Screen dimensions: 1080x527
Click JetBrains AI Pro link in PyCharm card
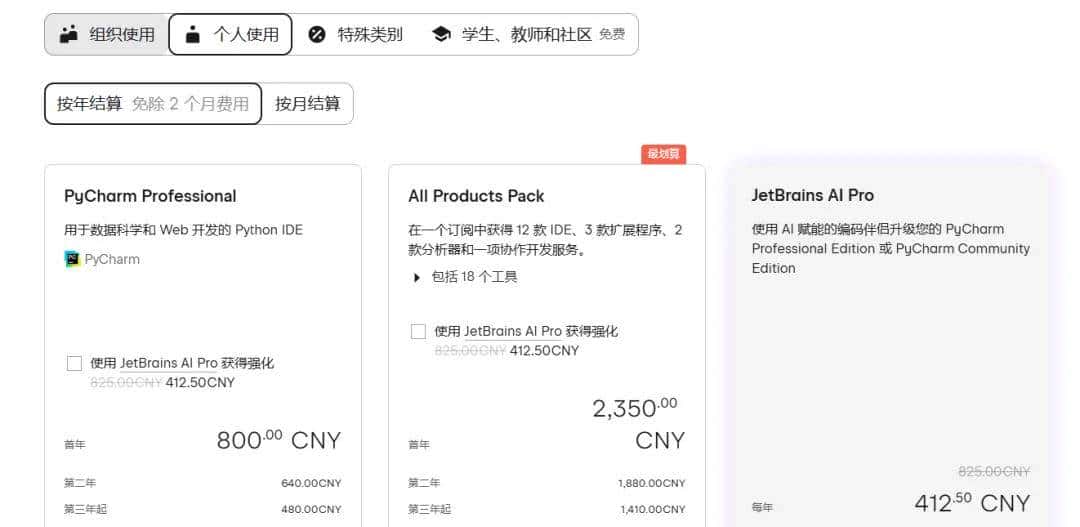point(168,363)
